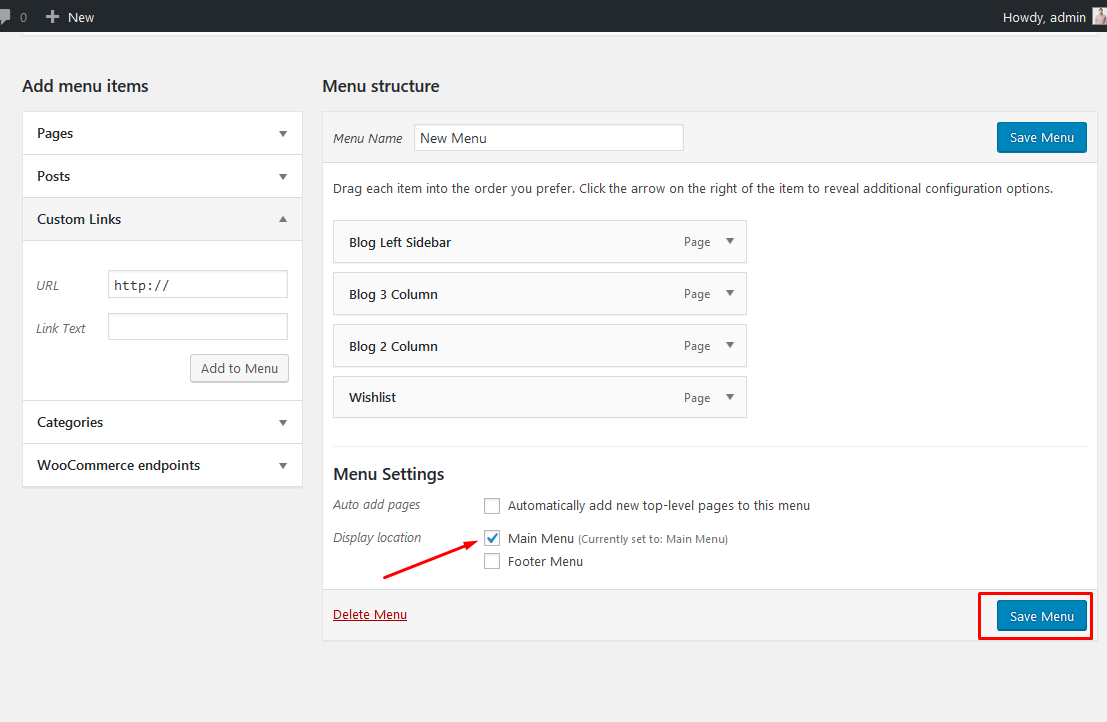Uncheck the Main Menu display location
This screenshot has height=722, width=1107.
click(x=492, y=538)
